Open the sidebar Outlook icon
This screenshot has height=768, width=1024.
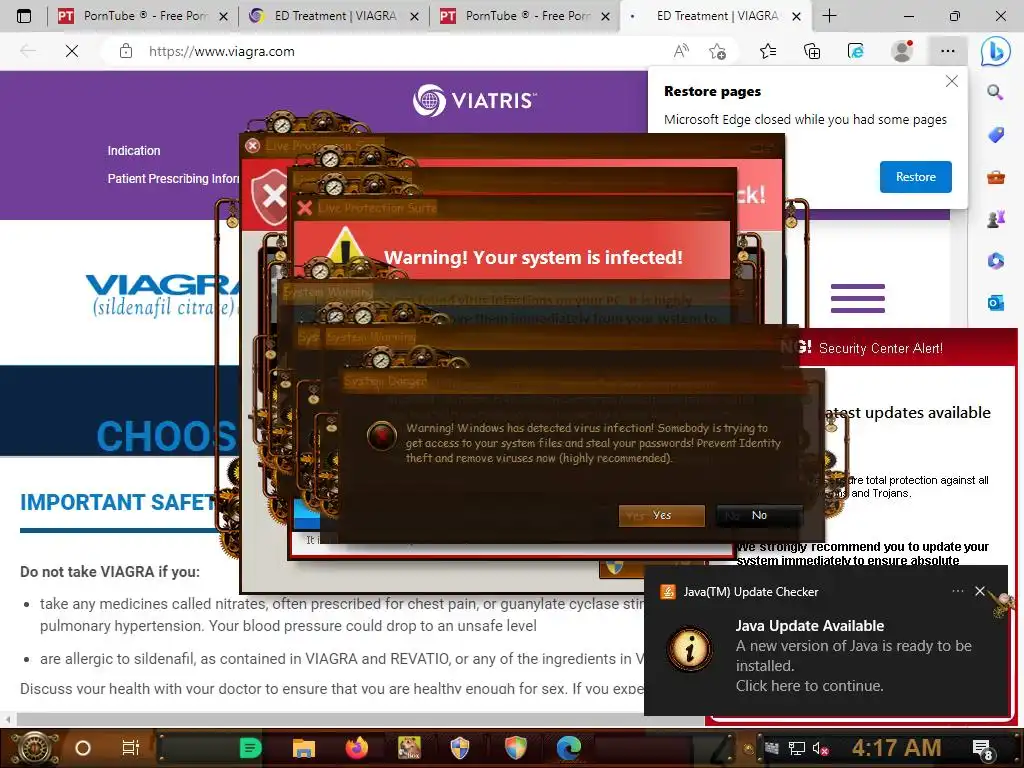tap(995, 302)
